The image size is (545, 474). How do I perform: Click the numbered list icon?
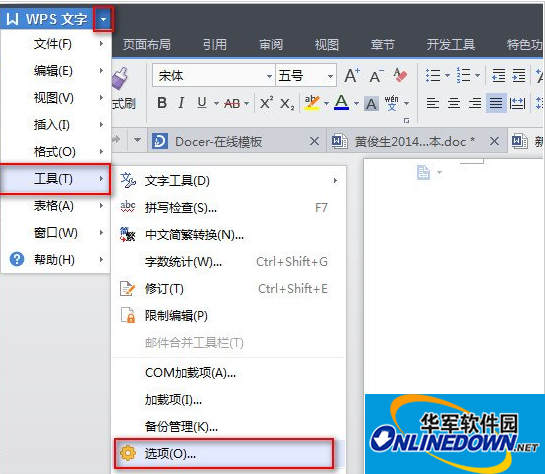(x=463, y=75)
